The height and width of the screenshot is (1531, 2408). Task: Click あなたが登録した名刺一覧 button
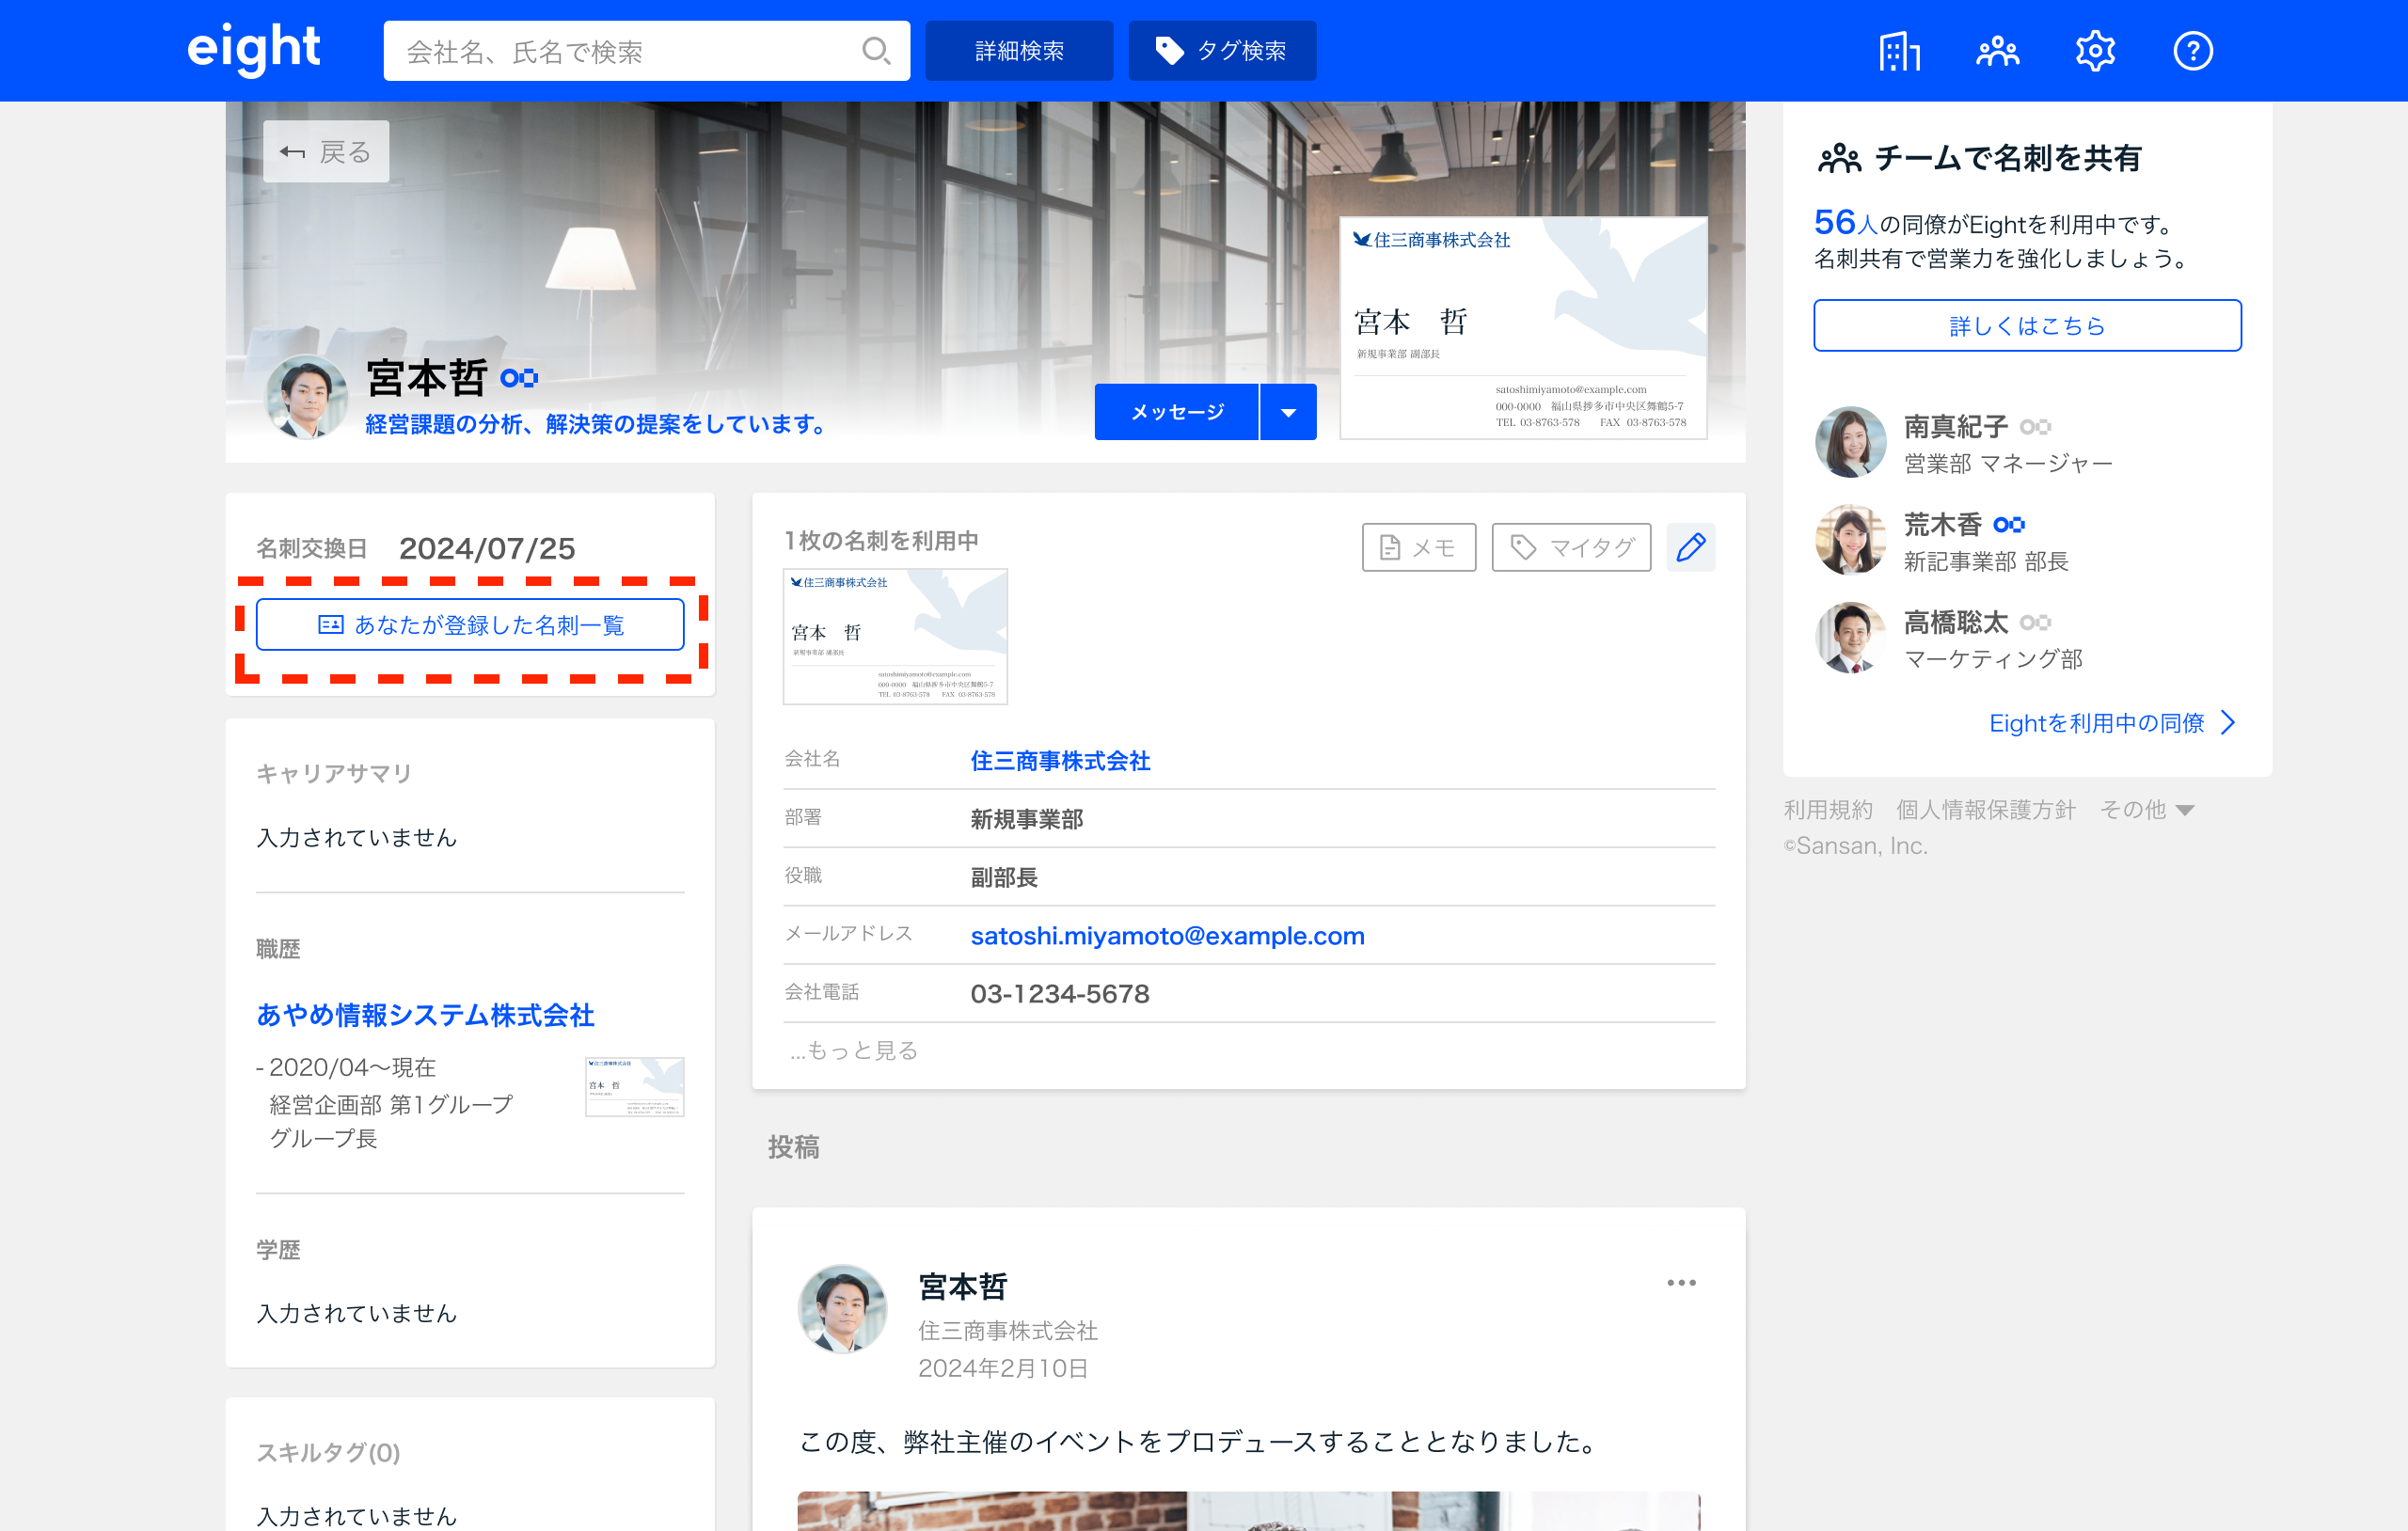point(470,625)
